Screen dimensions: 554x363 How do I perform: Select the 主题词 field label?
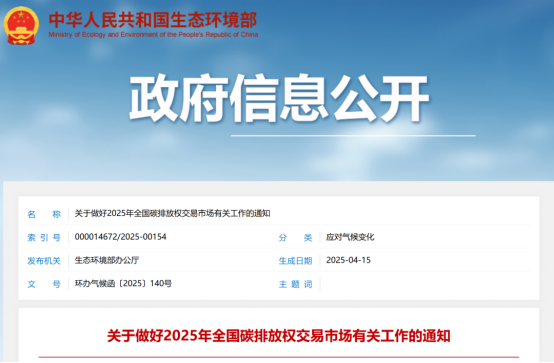point(295,284)
